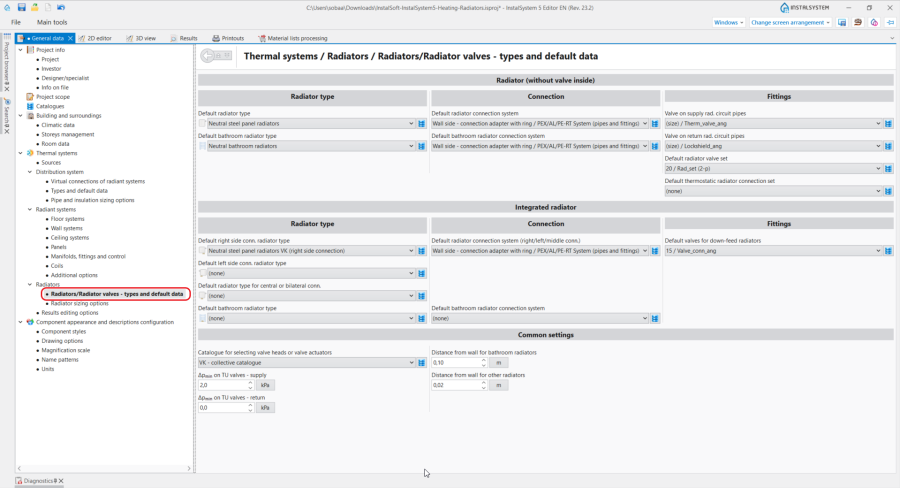Viewport: 900px width, 488px height.
Task: Select Floor systems tree item
Action: pos(67,219)
